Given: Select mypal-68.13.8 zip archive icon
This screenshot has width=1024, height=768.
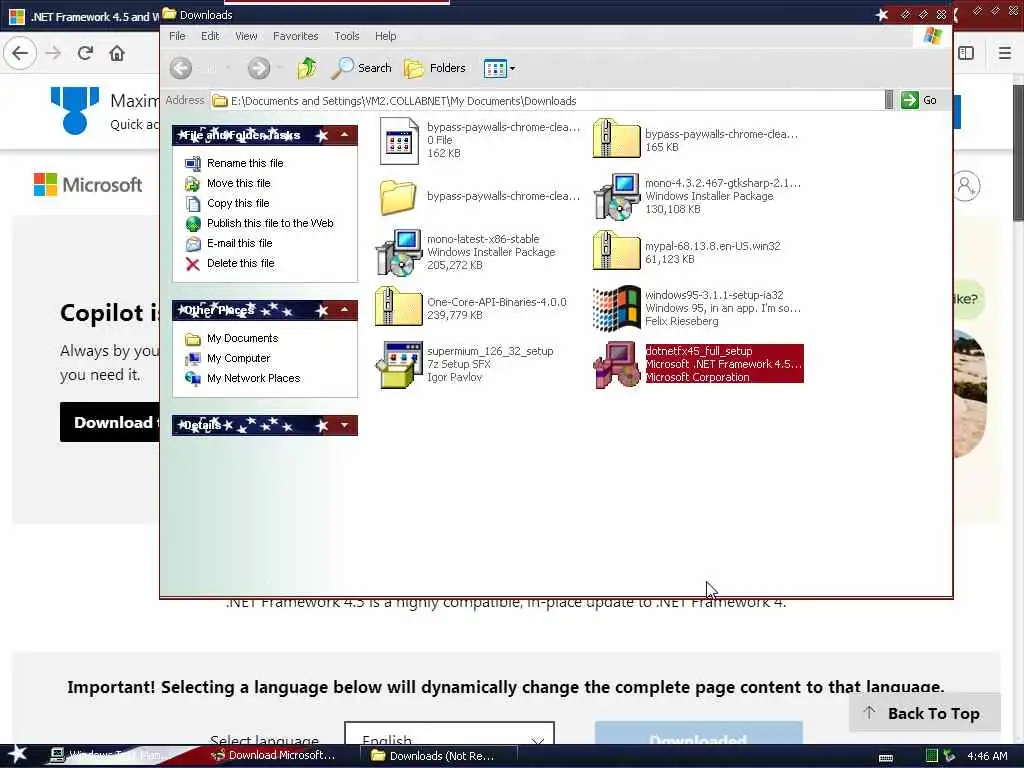Looking at the screenshot, I should [616, 250].
